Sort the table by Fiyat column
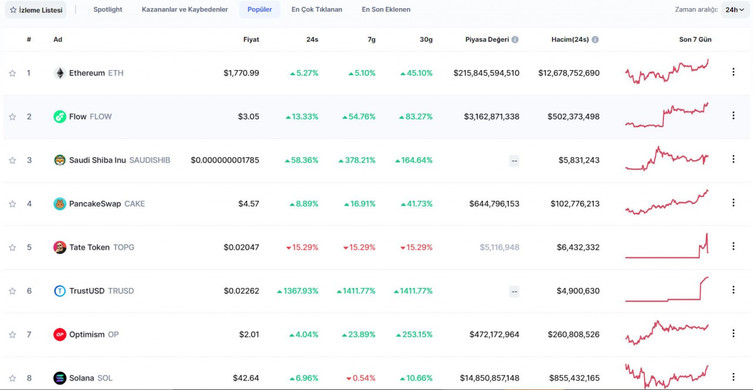The image size is (753, 390). coord(251,40)
